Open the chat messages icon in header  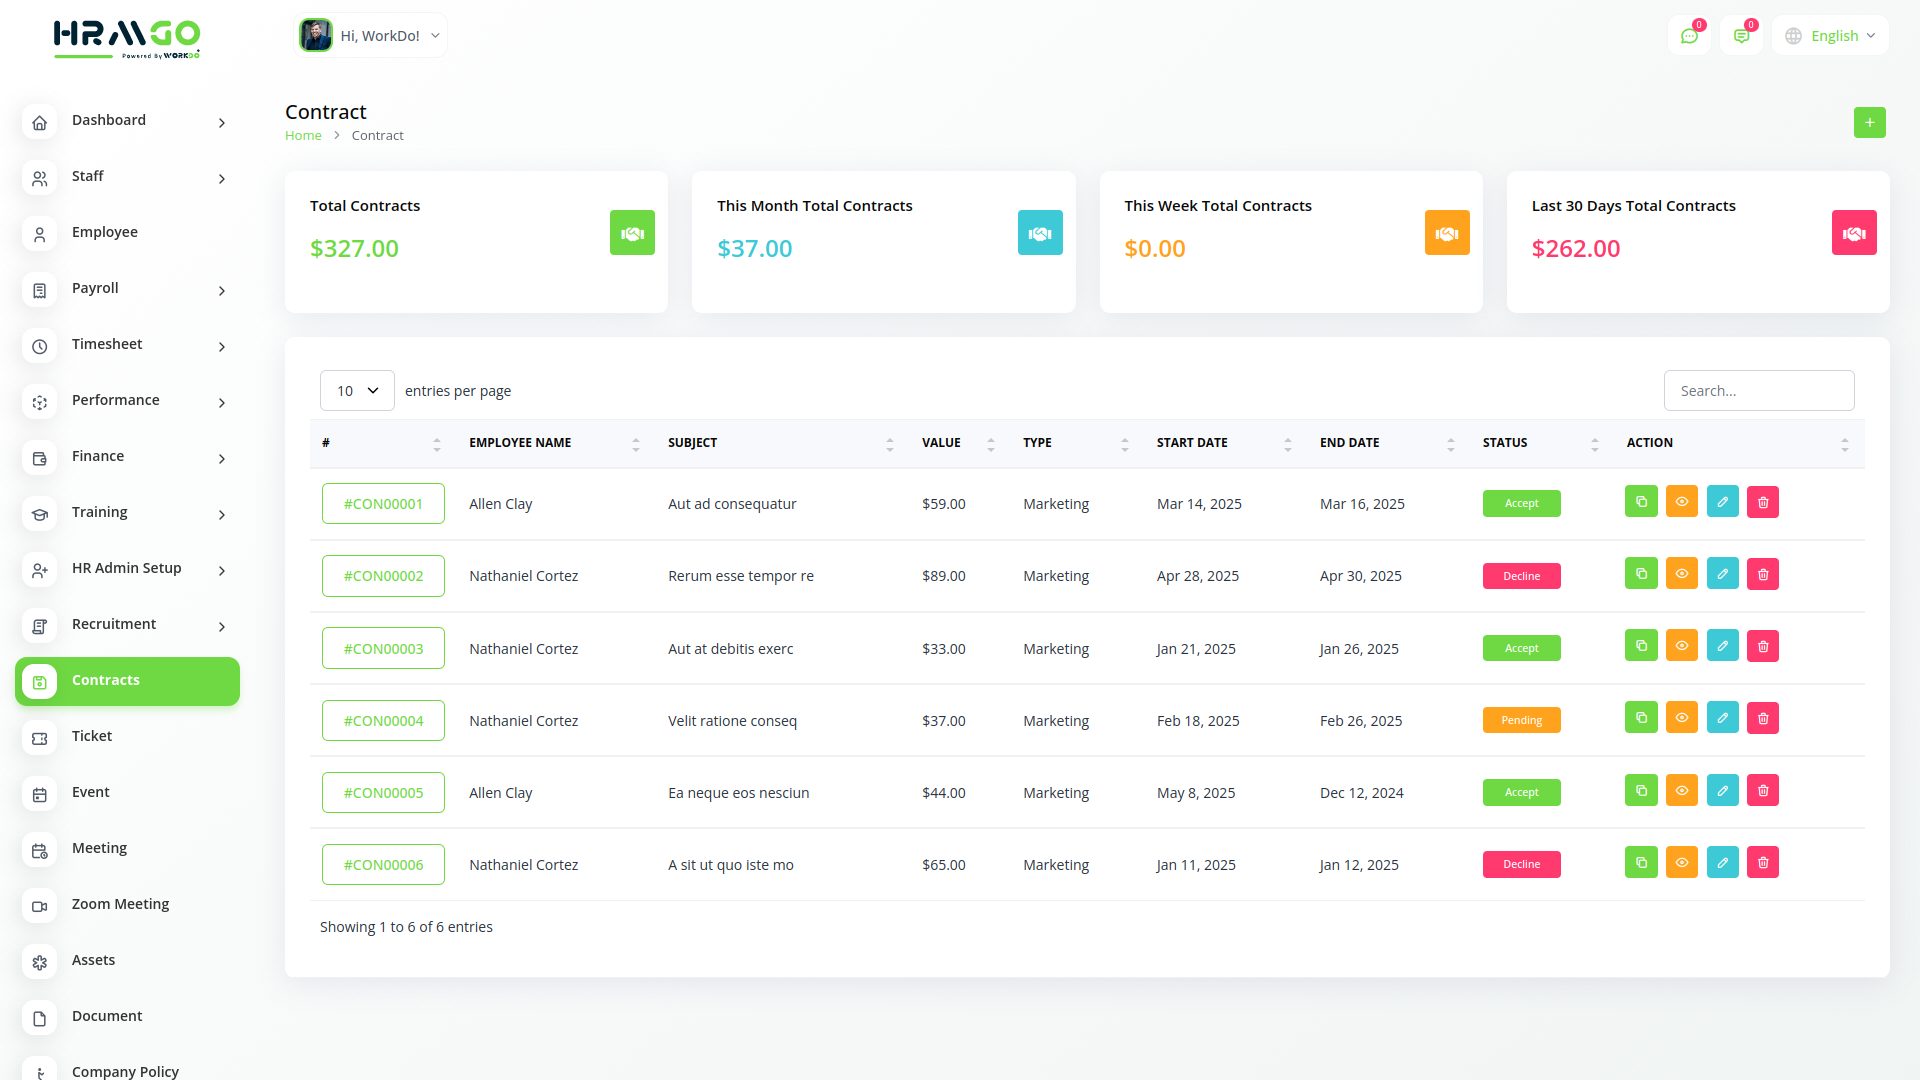(x=1689, y=36)
